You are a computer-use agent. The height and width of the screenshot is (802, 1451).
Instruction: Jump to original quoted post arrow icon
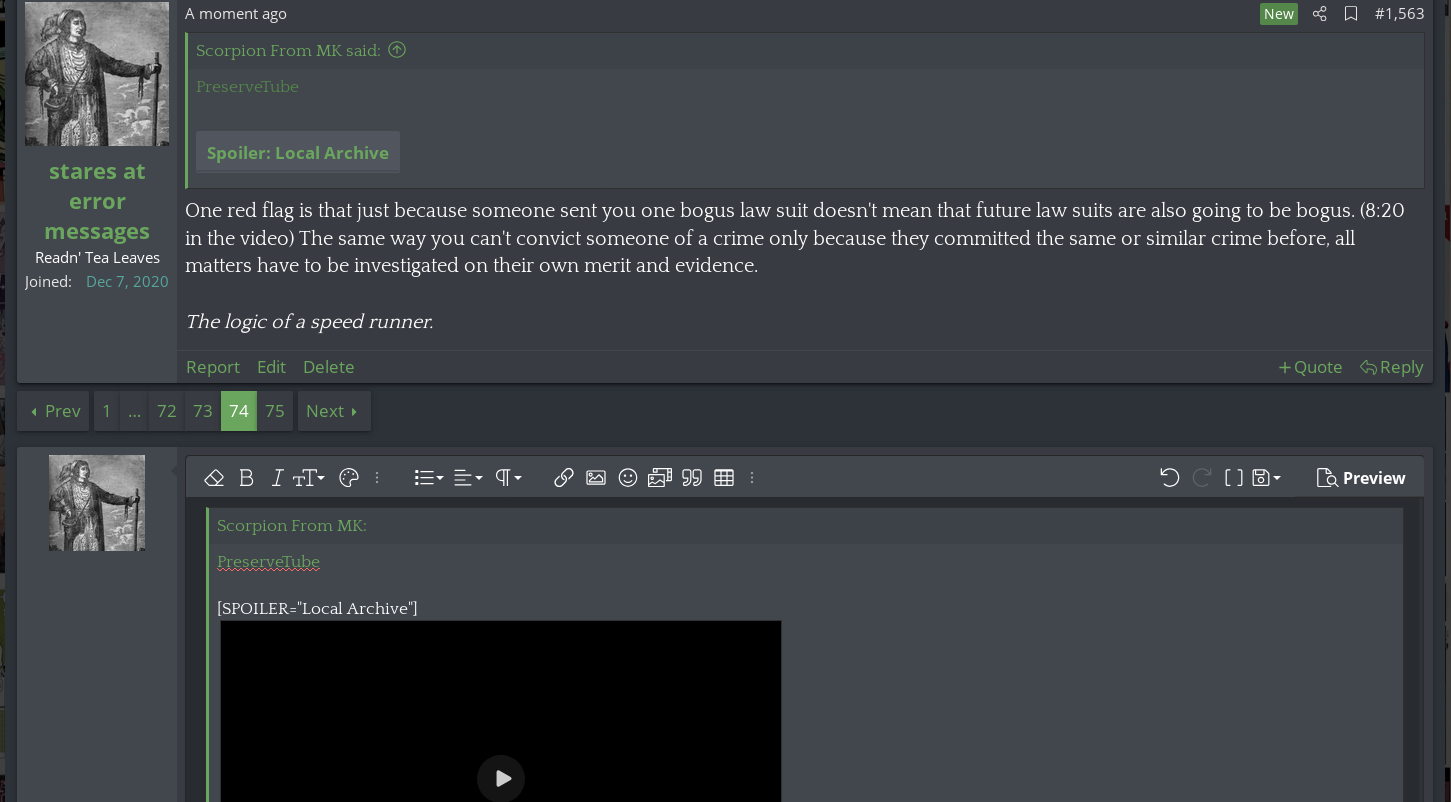[x=397, y=50]
